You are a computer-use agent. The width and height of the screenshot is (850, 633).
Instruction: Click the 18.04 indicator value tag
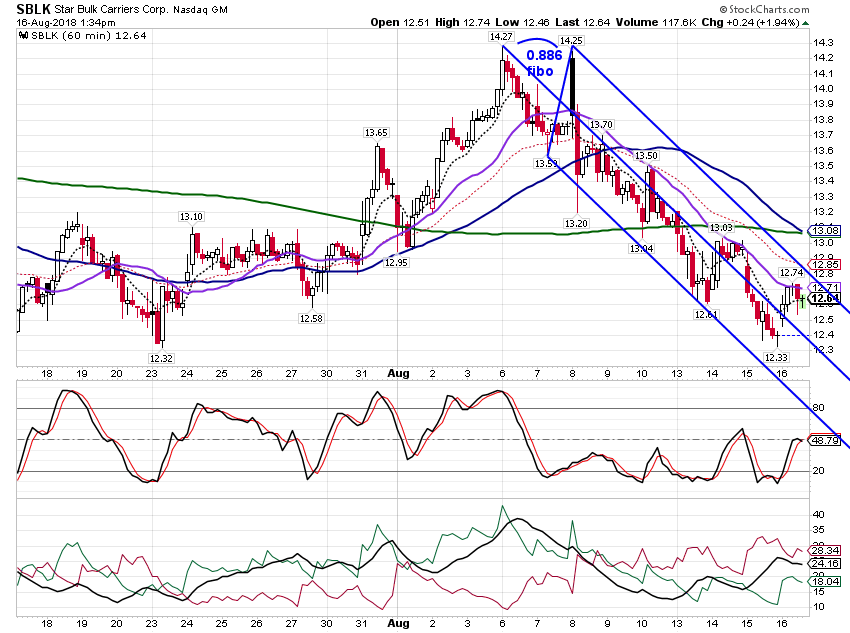(825, 582)
